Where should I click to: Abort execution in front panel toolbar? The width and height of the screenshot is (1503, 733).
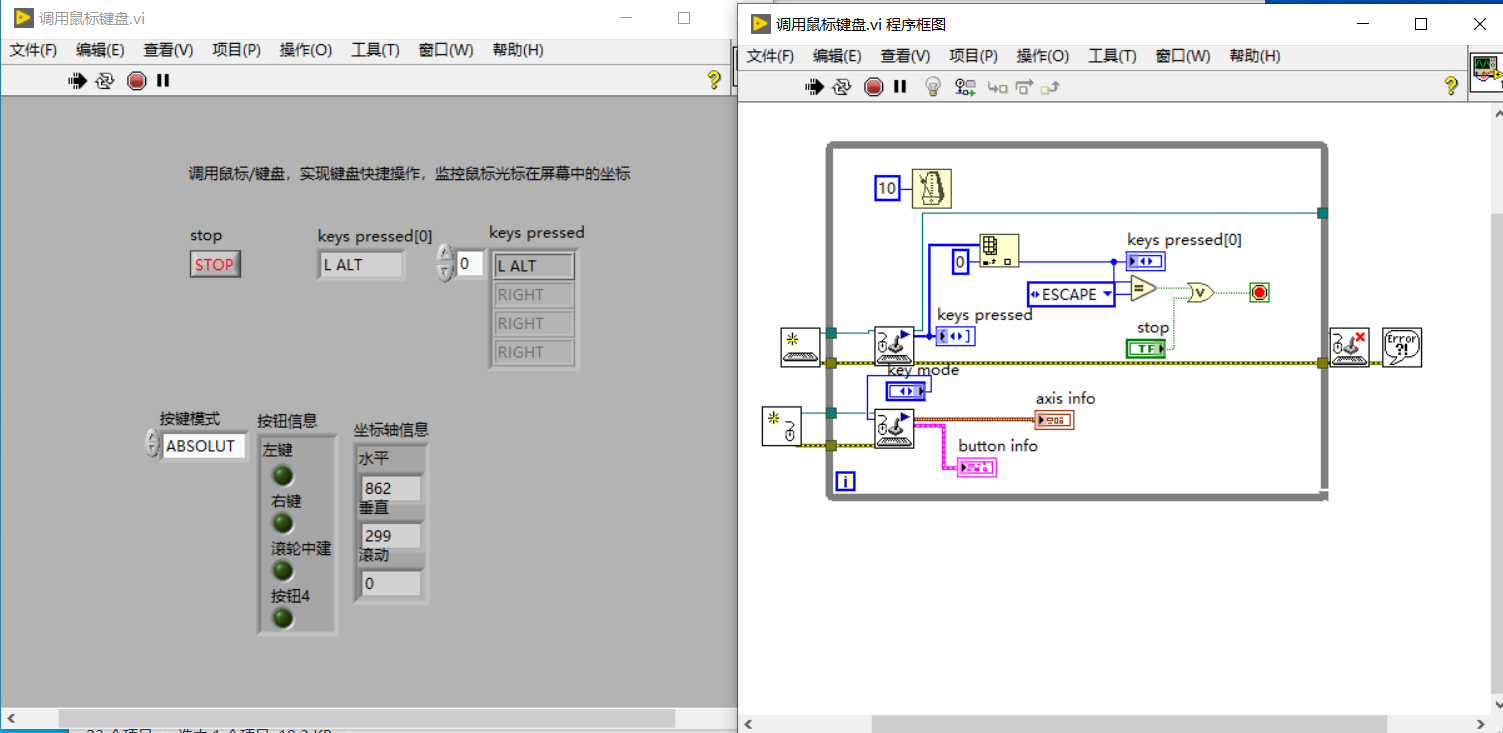pyautogui.click(x=137, y=81)
